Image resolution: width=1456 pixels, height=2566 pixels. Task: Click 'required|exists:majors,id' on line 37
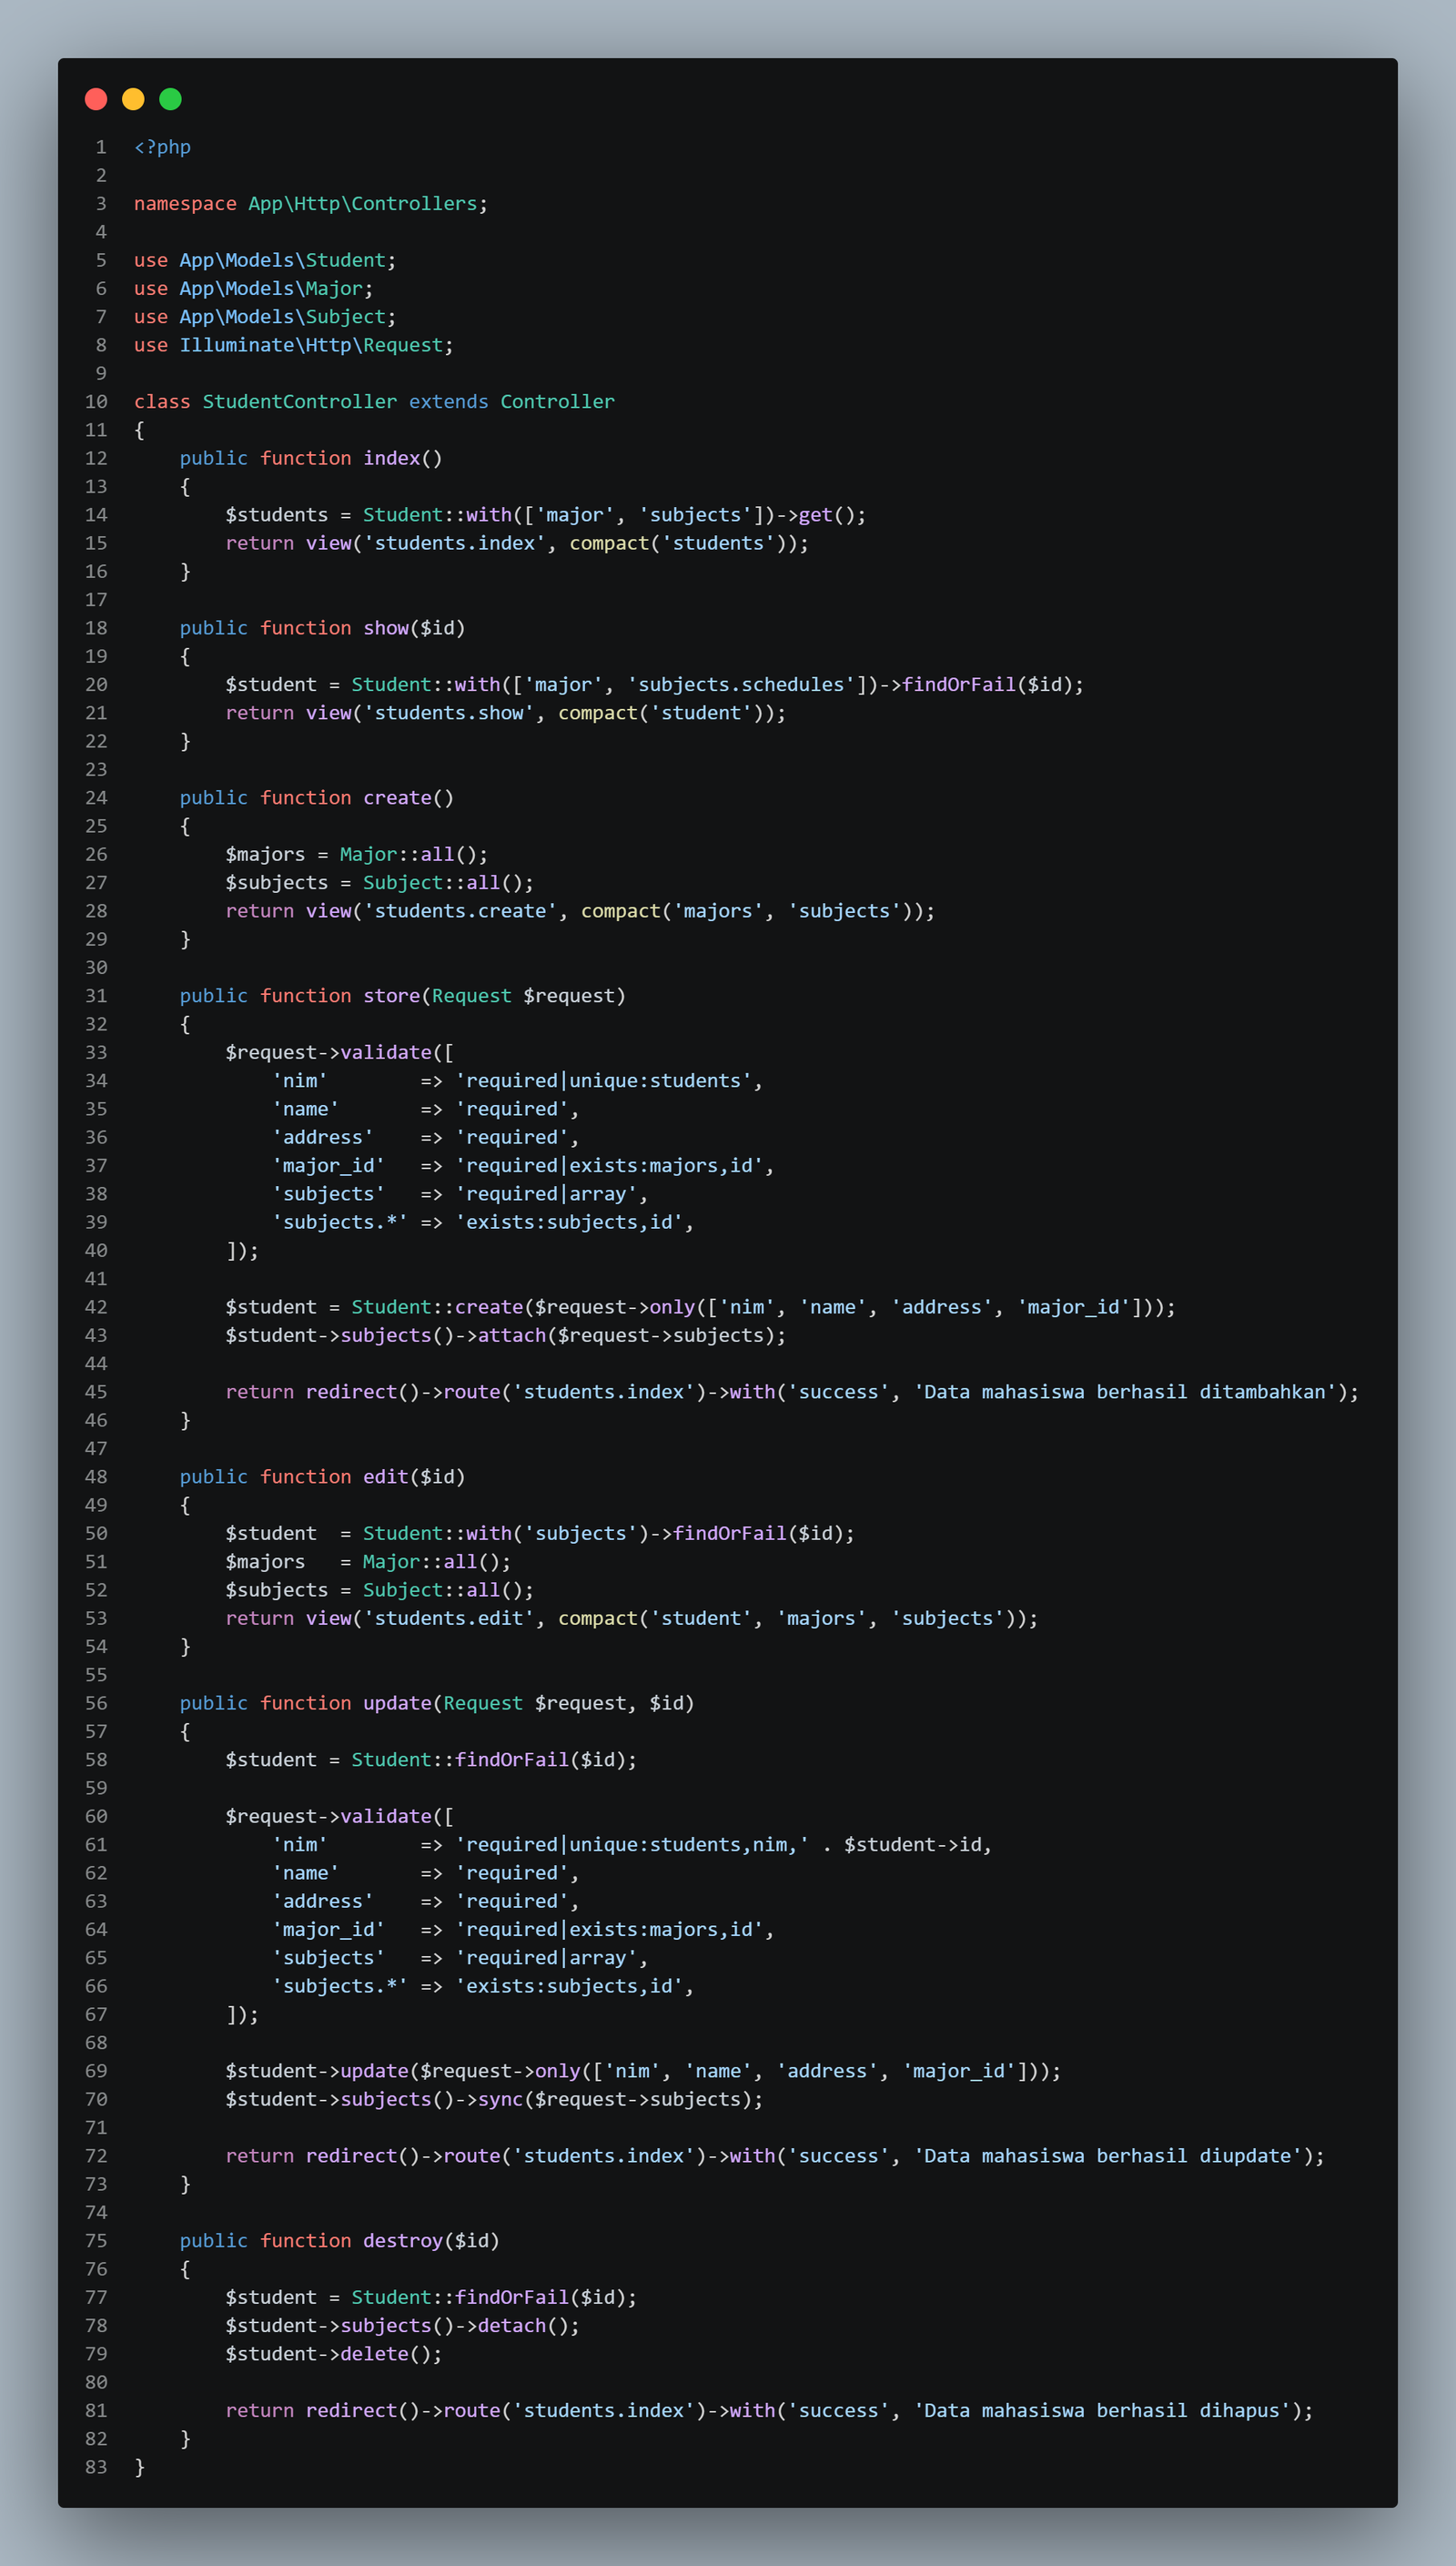tap(609, 1166)
